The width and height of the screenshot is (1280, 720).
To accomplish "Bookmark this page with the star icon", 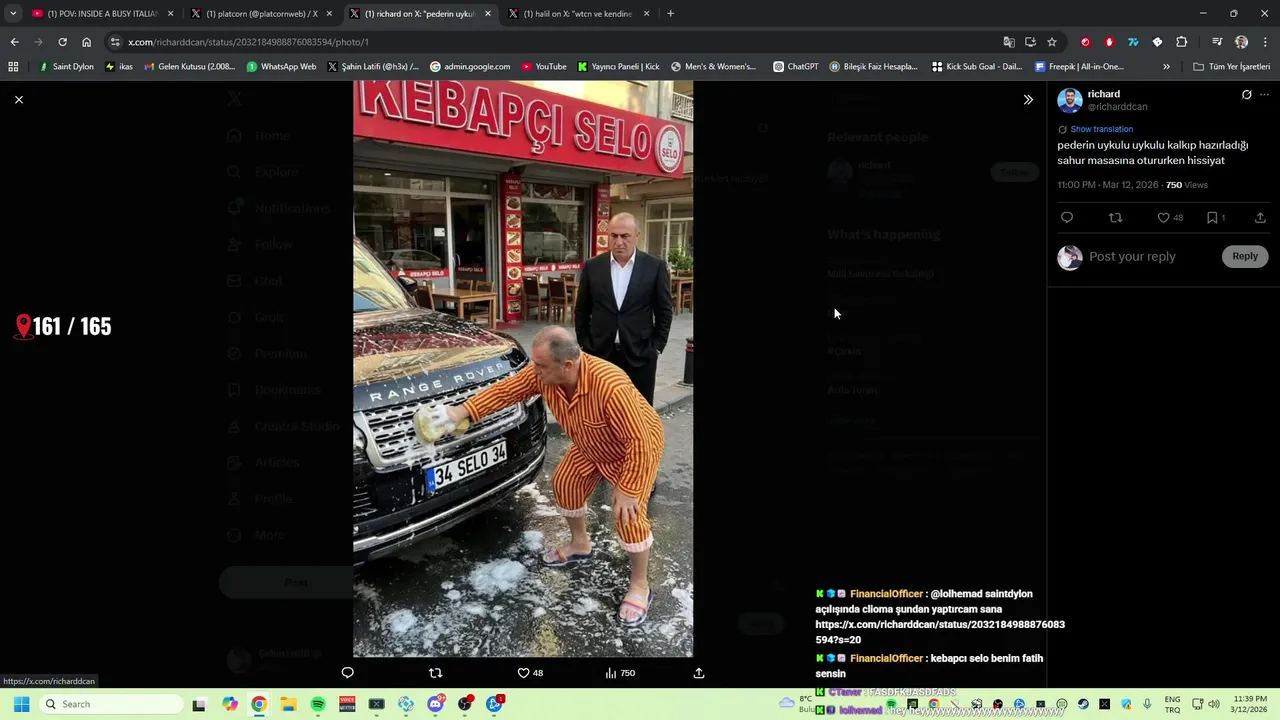I will tap(1052, 42).
